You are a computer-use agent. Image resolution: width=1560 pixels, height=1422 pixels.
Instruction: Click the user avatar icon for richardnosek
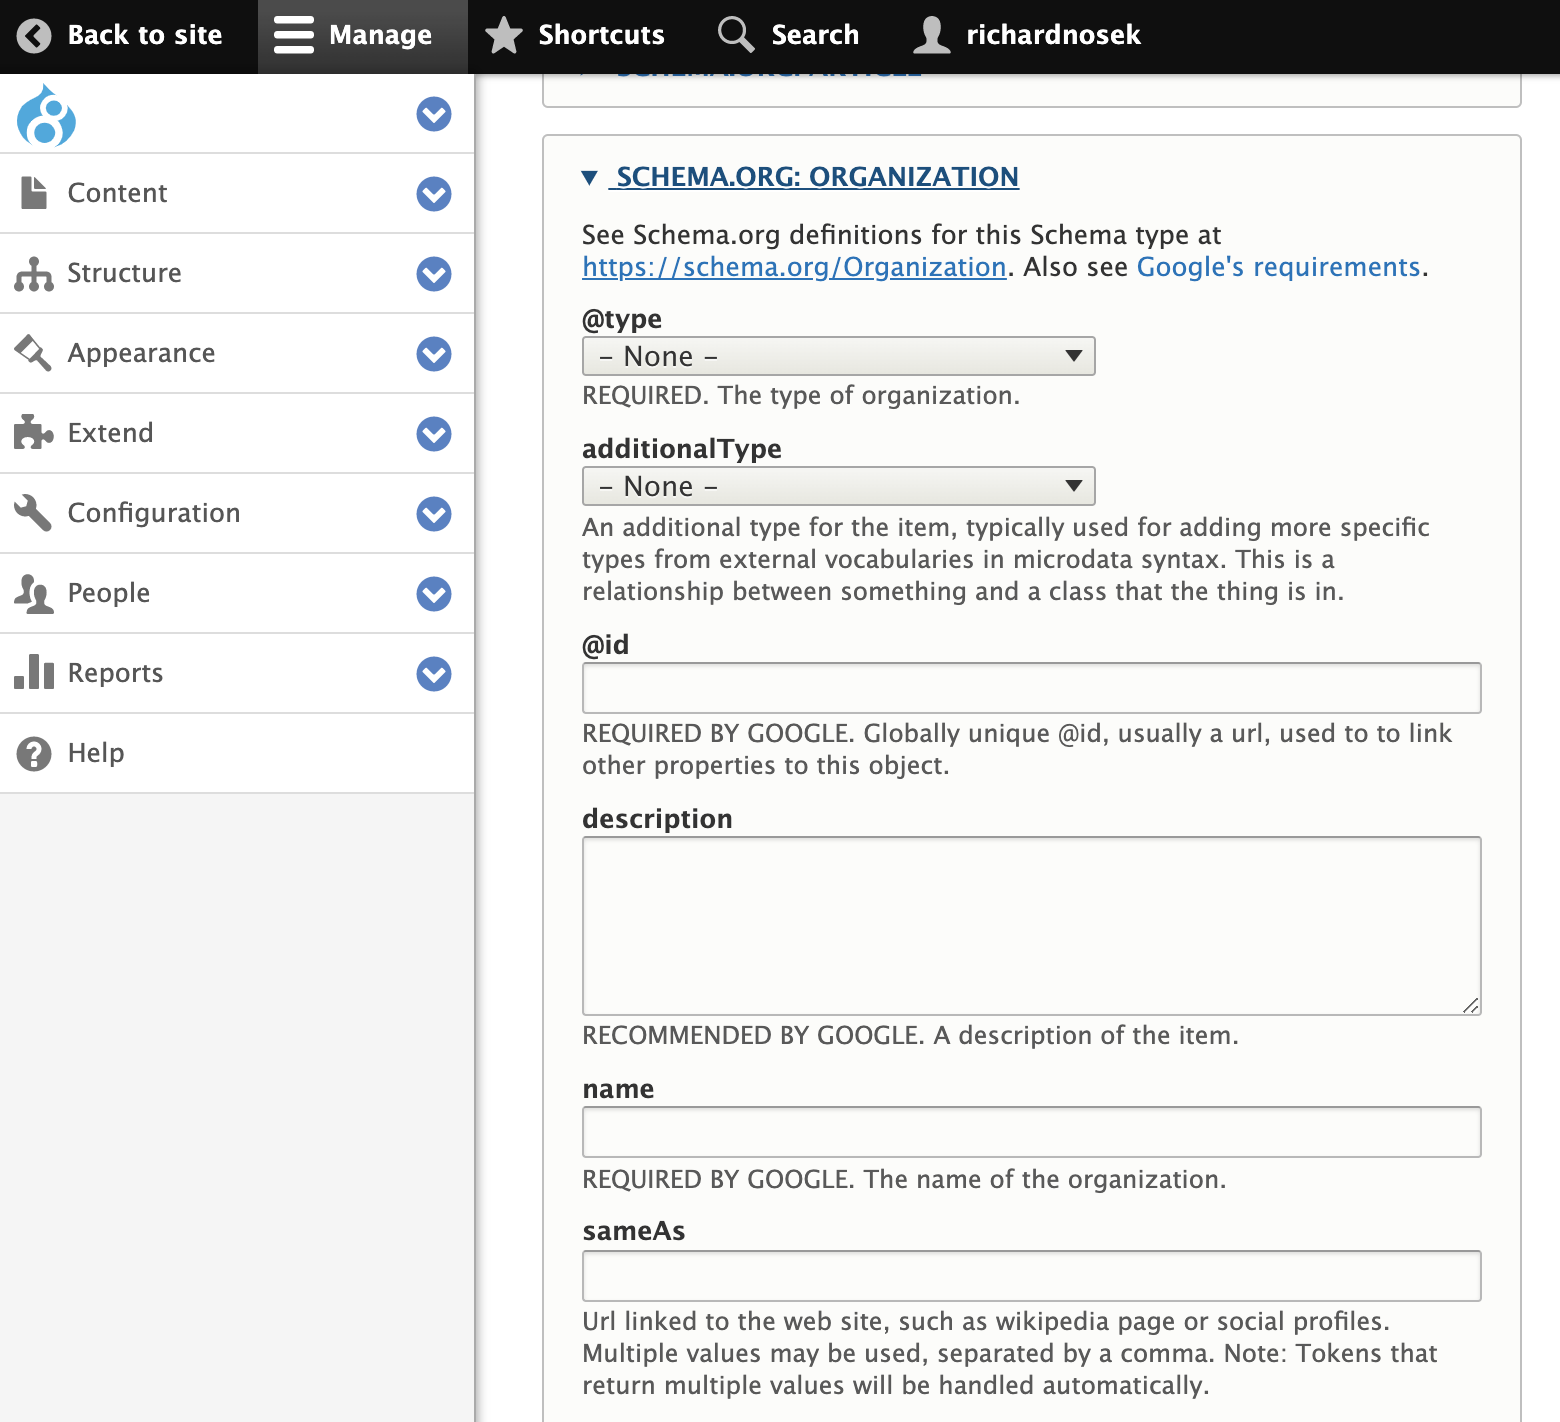tap(931, 35)
